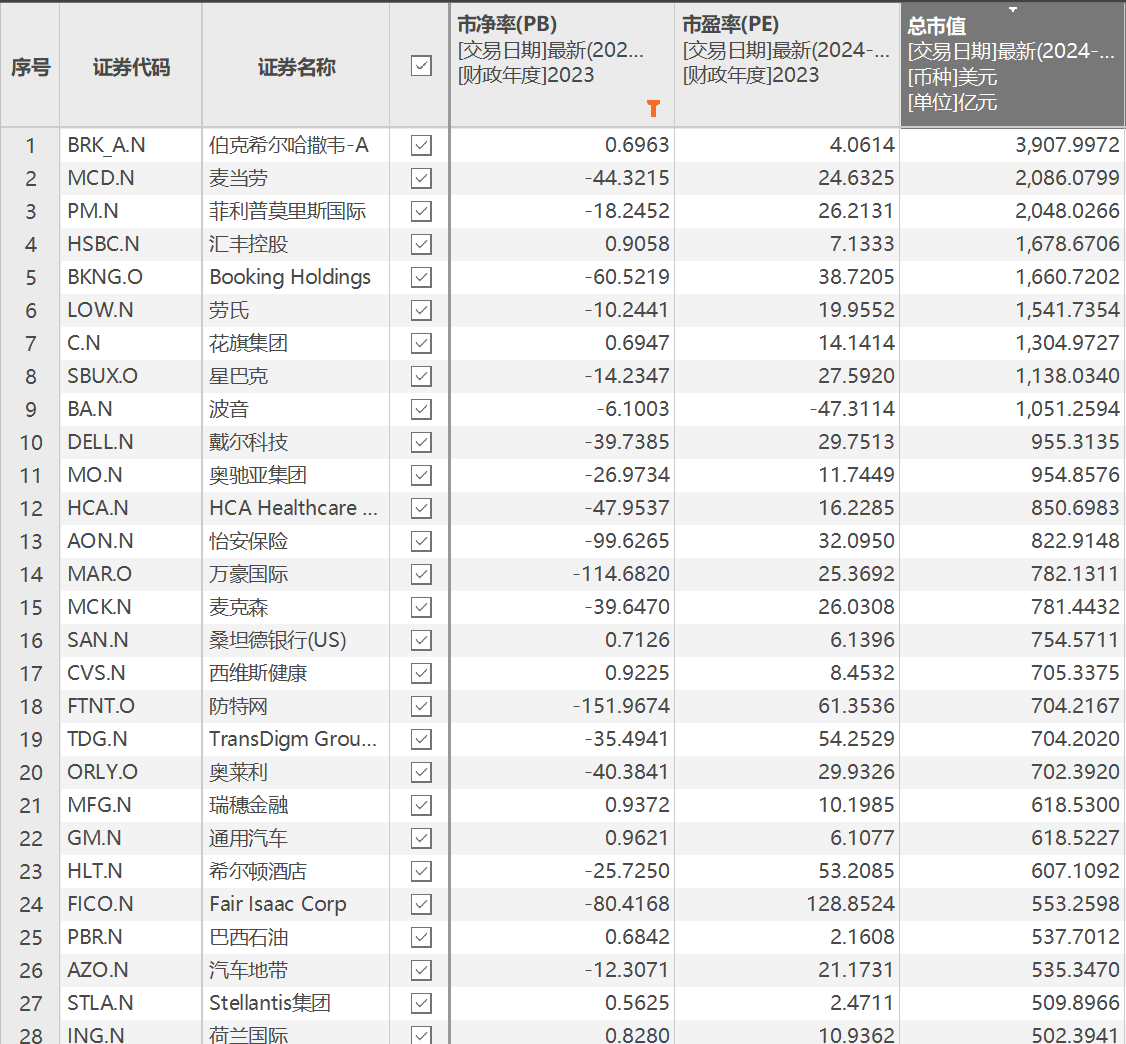Uncheck the checkbox for MCD.N row
This screenshot has height=1044, width=1126.
coord(422,178)
